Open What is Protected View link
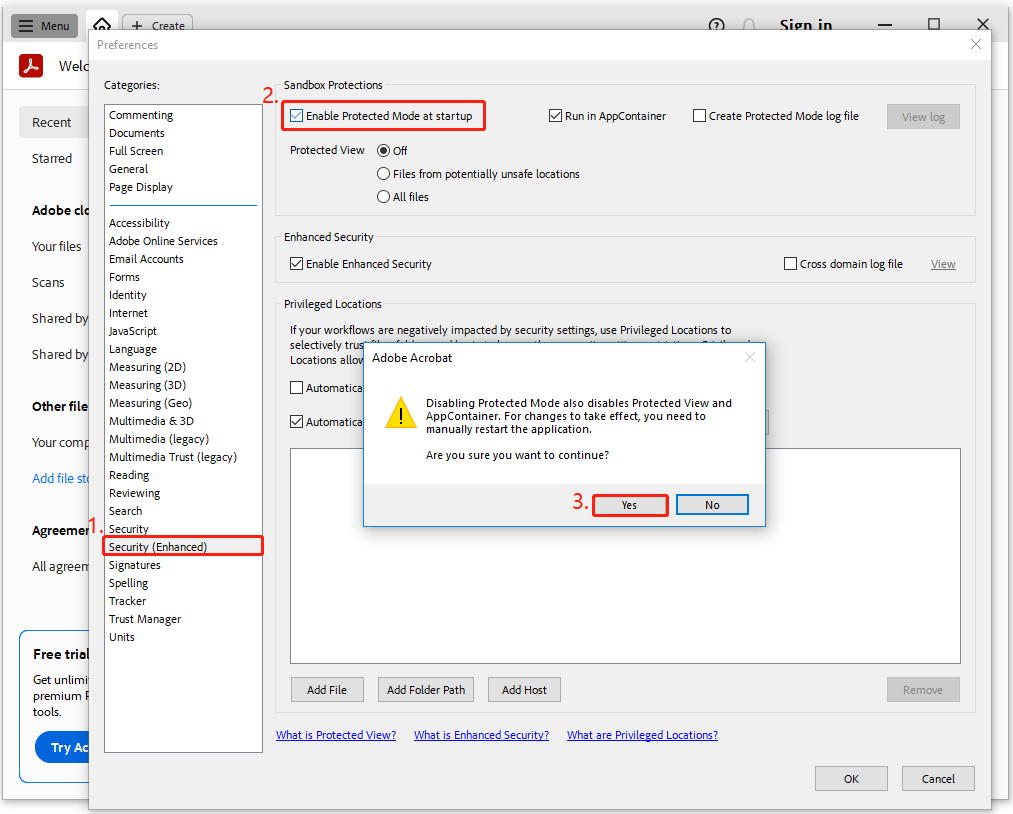This screenshot has height=814, width=1013. 336,735
